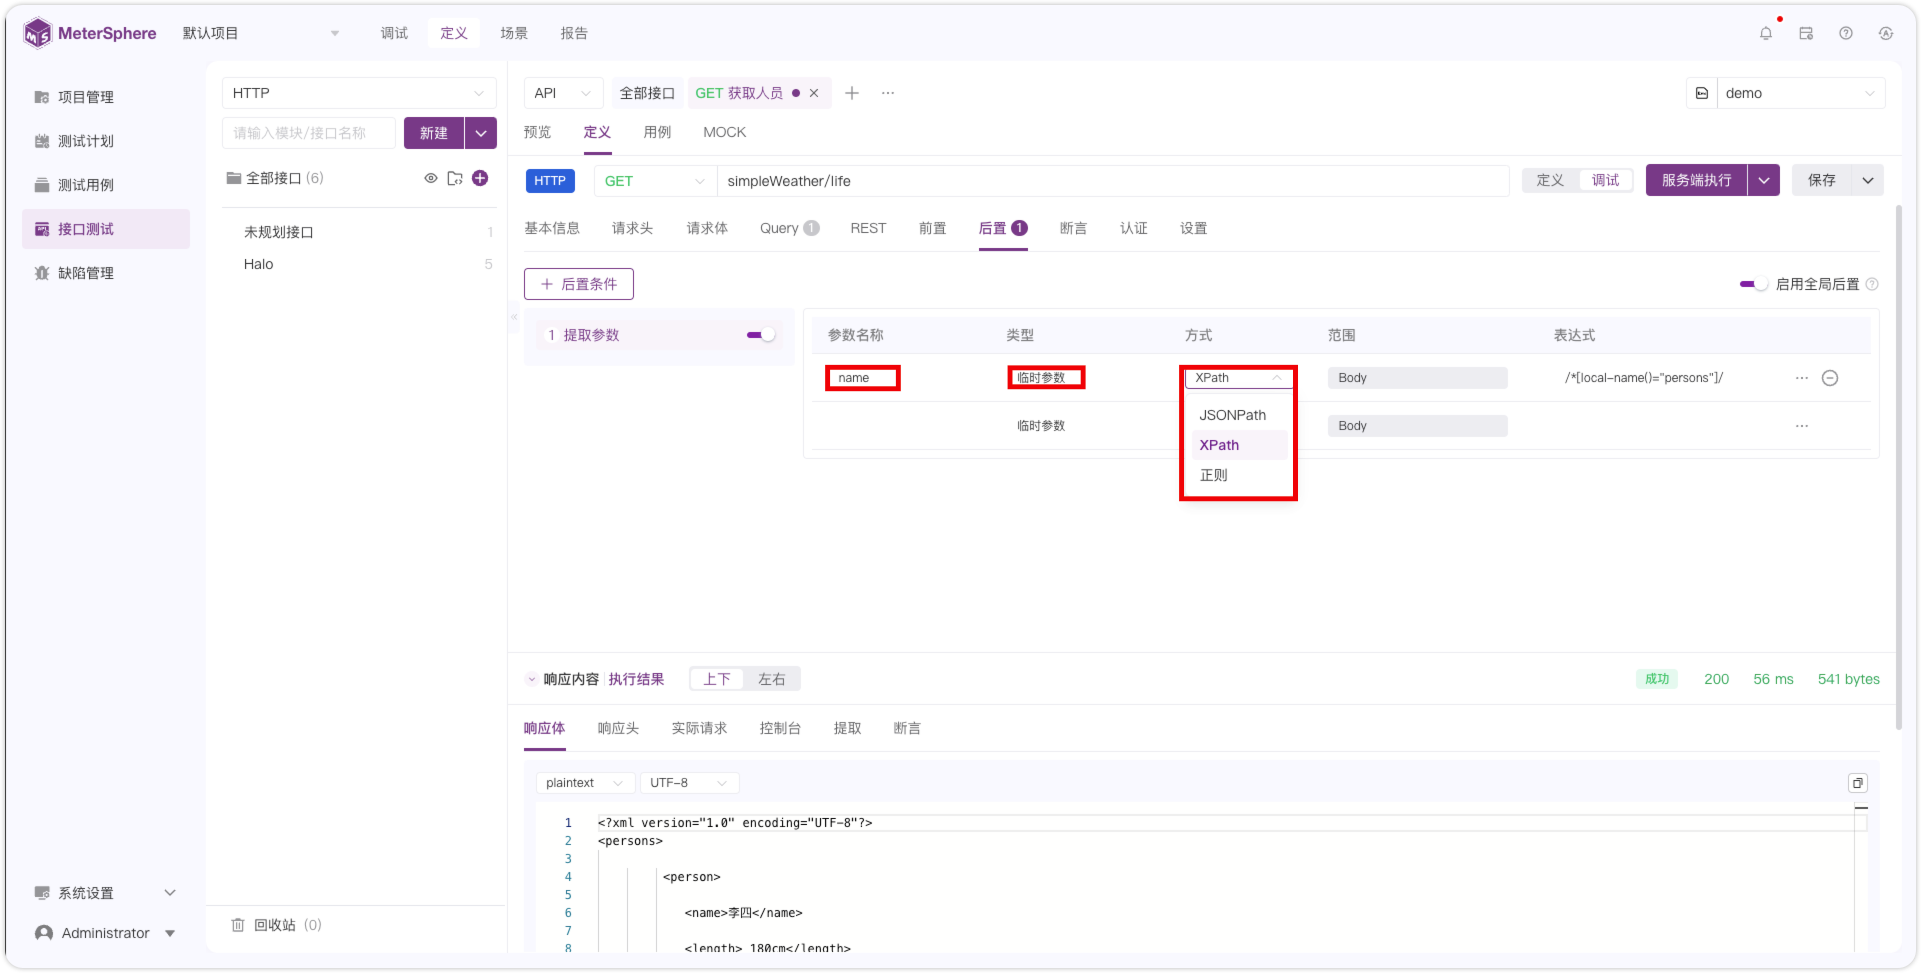The image size is (1921, 973).
Task: Click the module search input field
Action: [309, 133]
